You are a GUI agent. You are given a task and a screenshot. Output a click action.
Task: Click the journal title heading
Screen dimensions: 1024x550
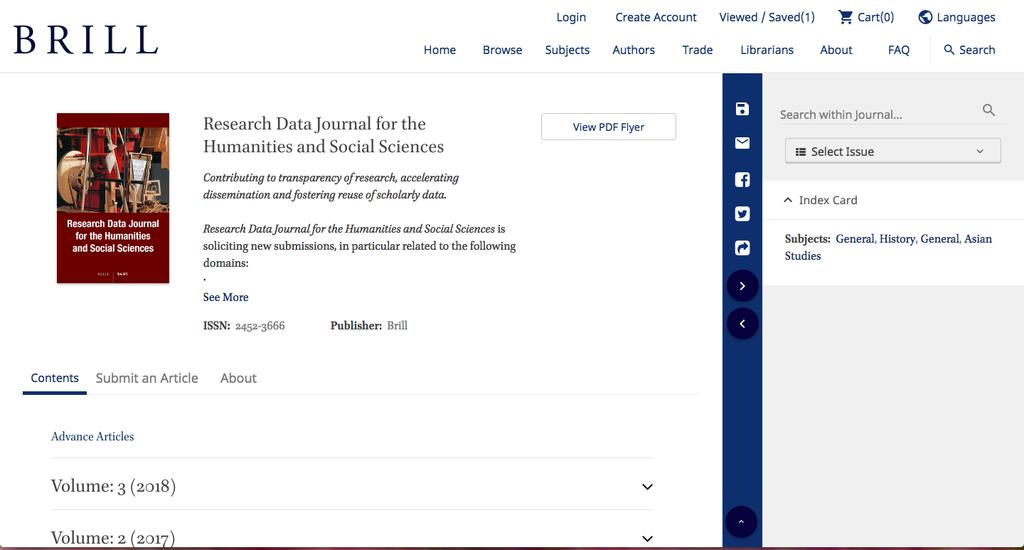pyautogui.click(x=323, y=135)
